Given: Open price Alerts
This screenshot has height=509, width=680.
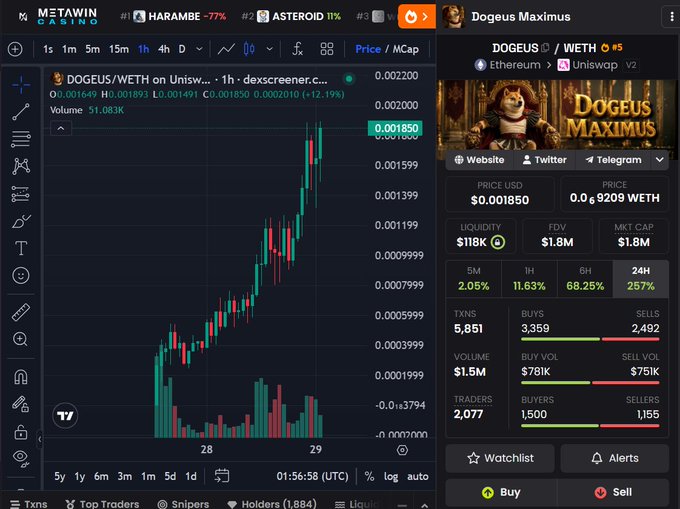Looking at the screenshot, I should (615, 458).
